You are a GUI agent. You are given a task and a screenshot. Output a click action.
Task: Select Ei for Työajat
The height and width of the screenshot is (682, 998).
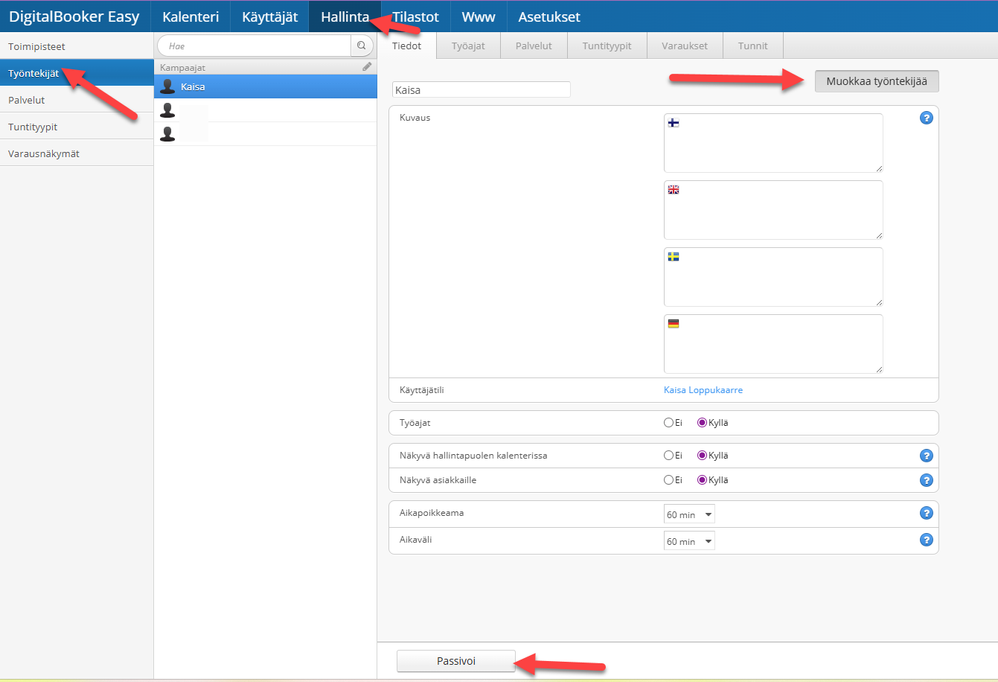(x=668, y=422)
